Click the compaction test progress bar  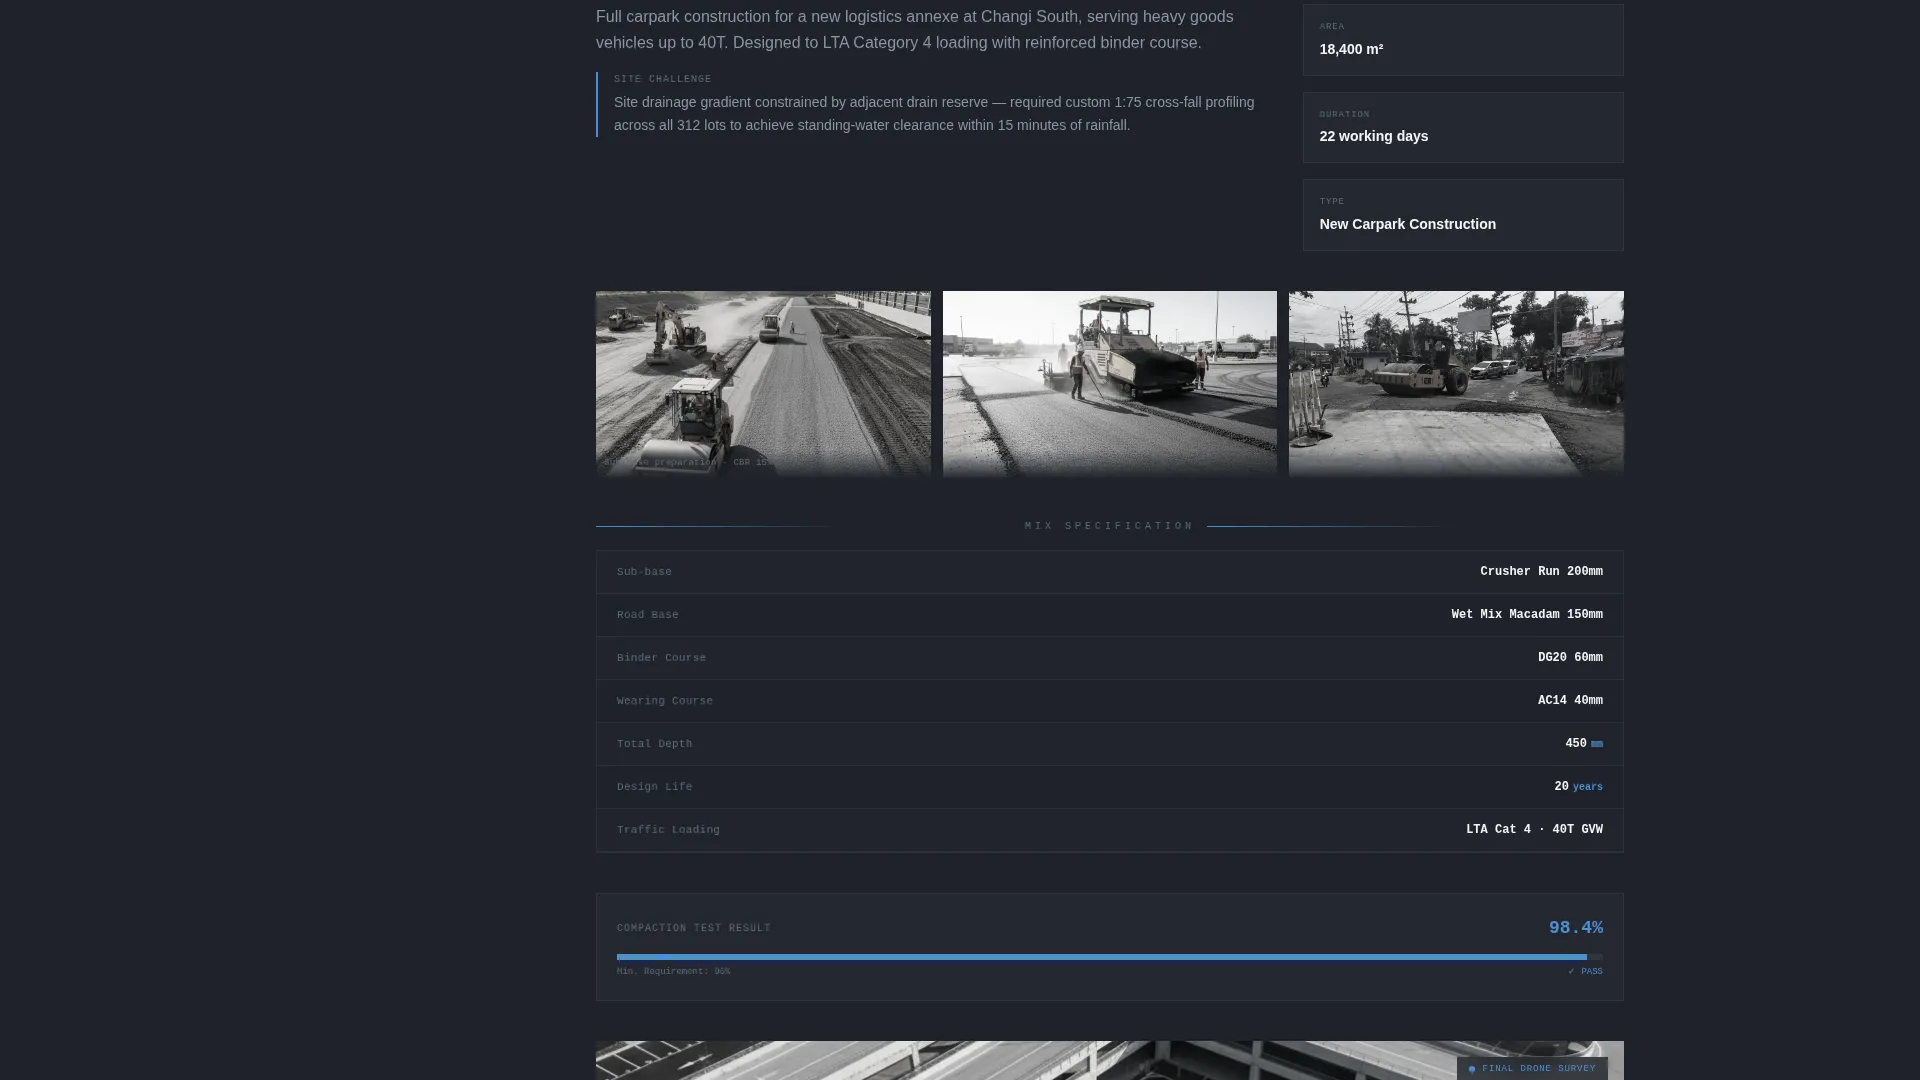1109,957
